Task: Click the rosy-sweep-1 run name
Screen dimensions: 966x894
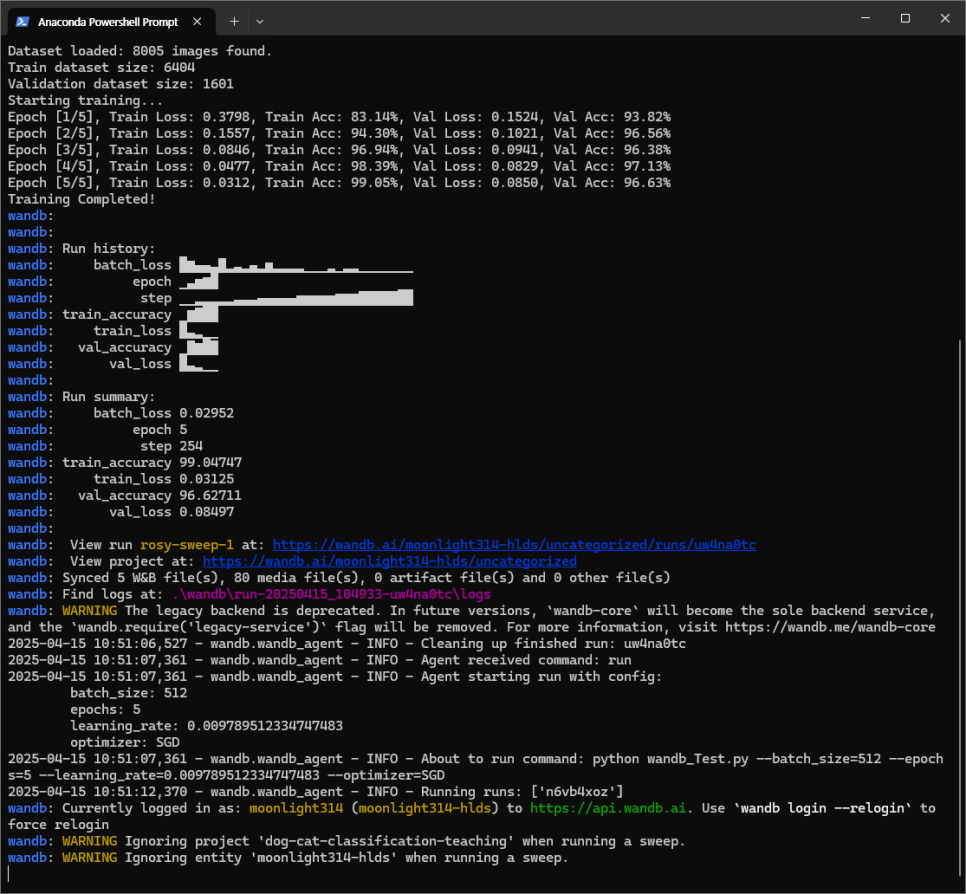Action: 187,545
